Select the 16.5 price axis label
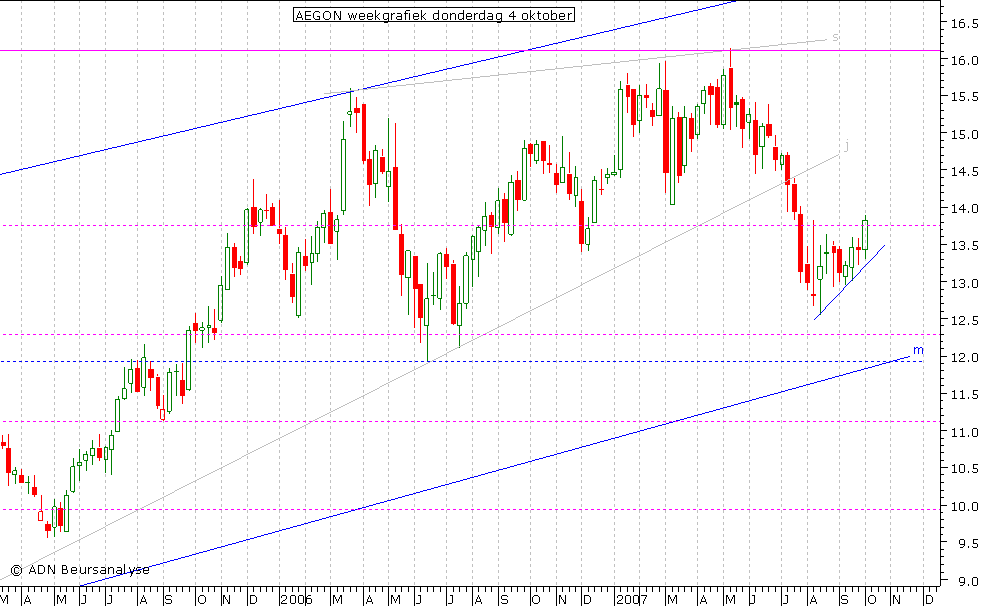This screenshot has width=981, height=606. click(964, 24)
